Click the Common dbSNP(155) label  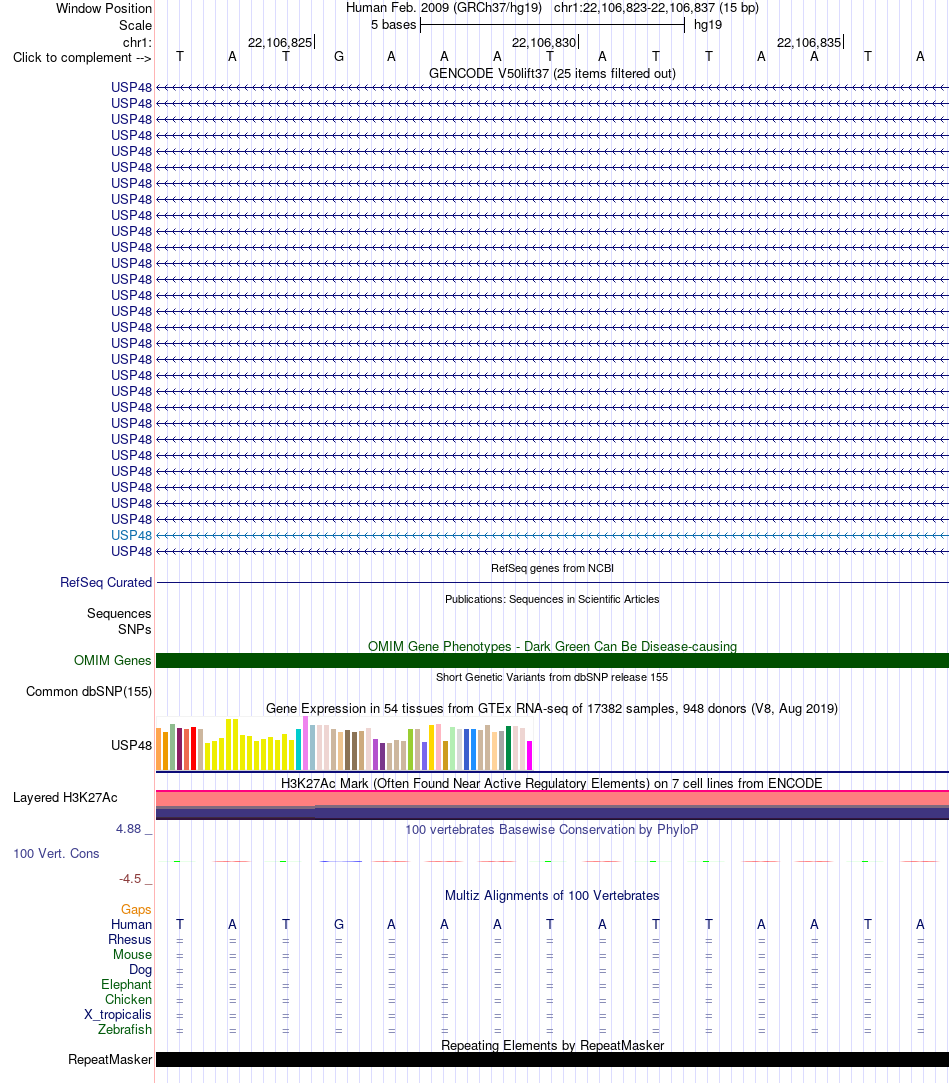pos(88,691)
